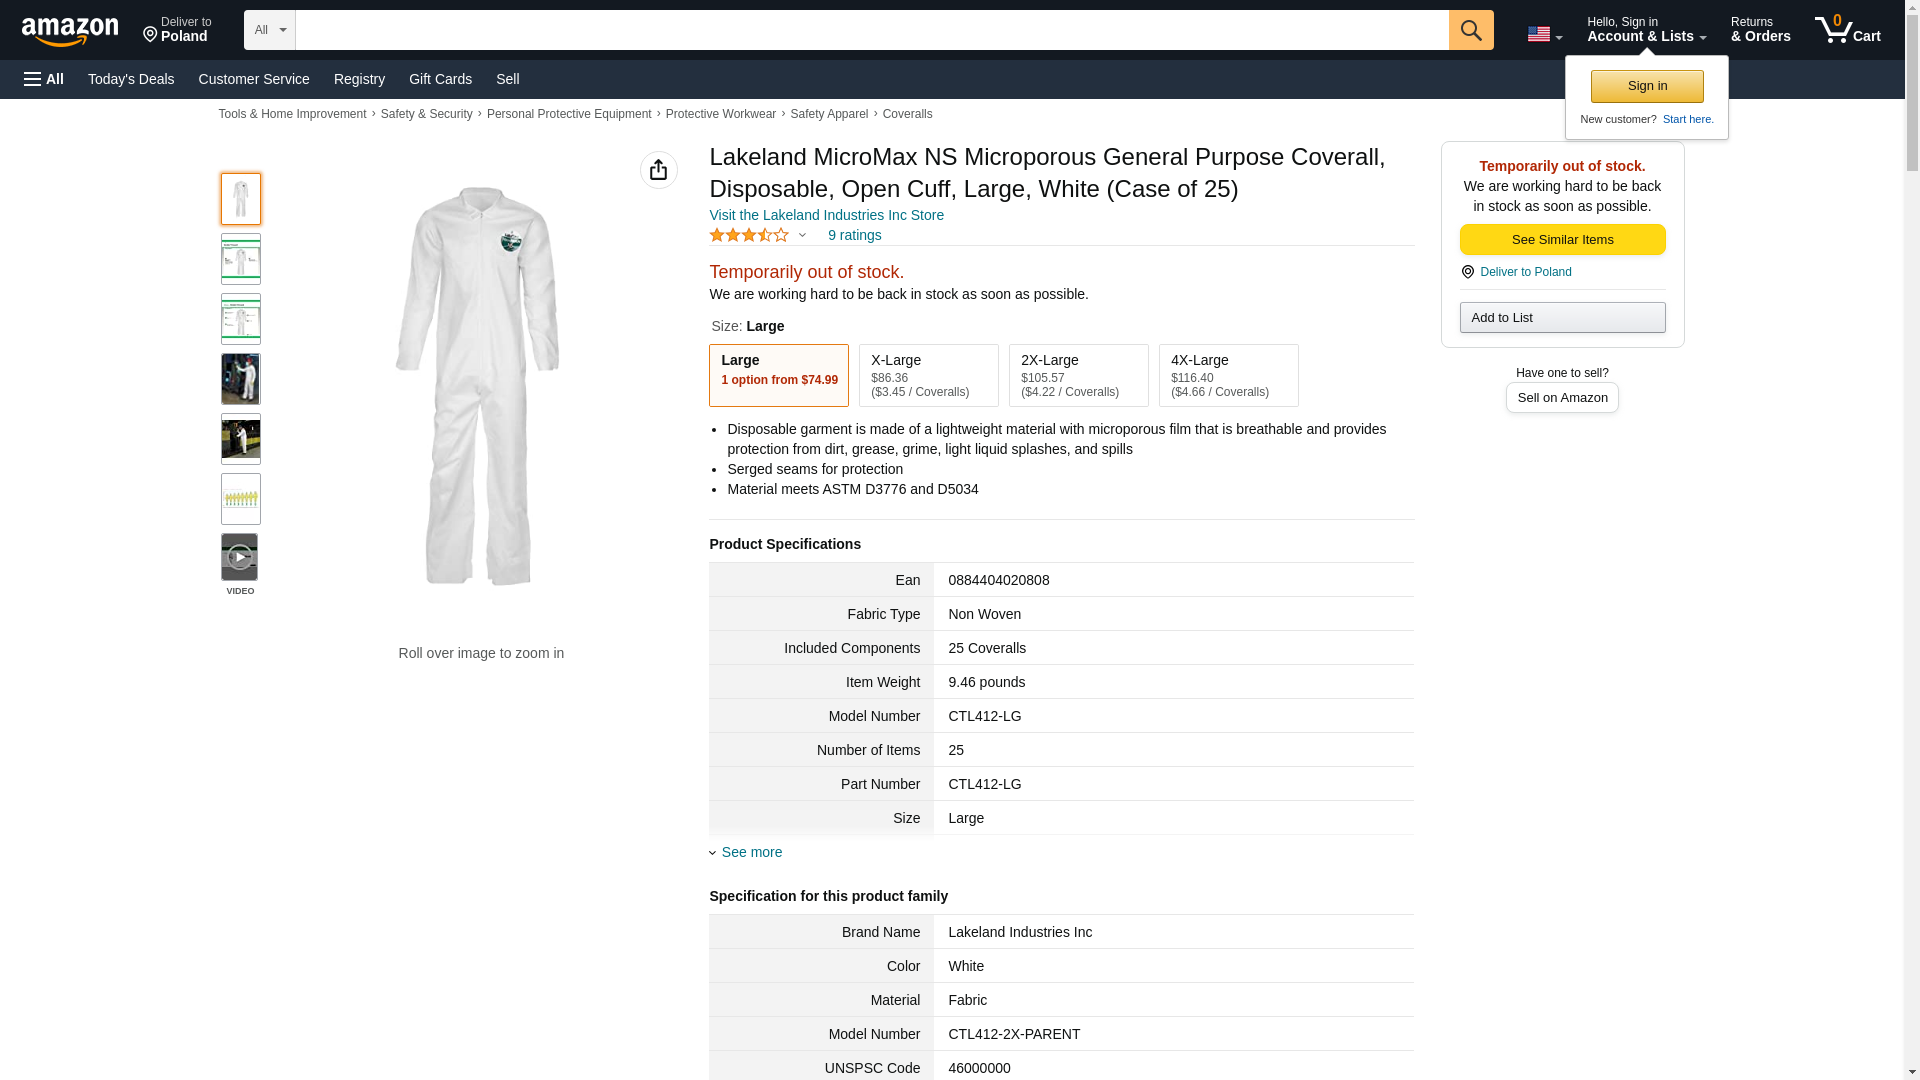Open Today's Deals menu item
This screenshot has width=1920, height=1080.
click(131, 79)
